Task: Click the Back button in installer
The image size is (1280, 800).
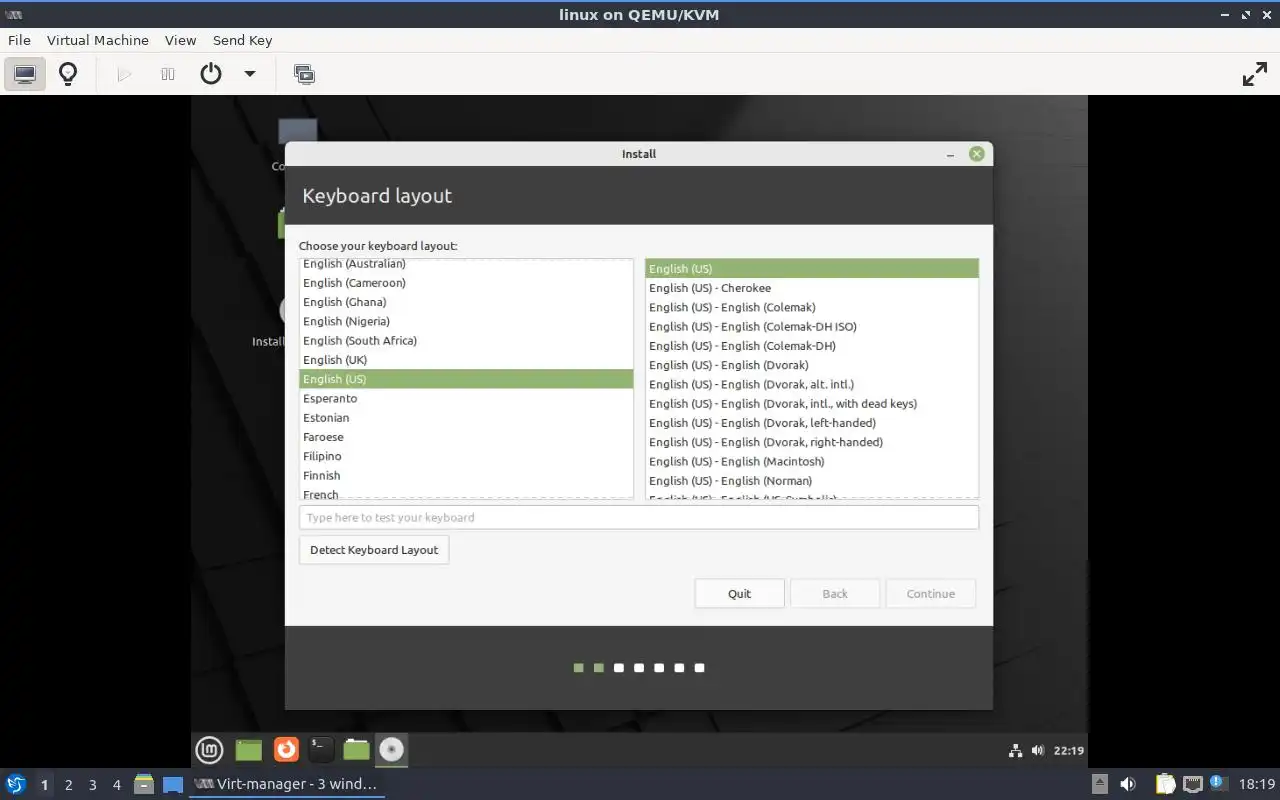Action: pyautogui.click(x=835, y=594)
